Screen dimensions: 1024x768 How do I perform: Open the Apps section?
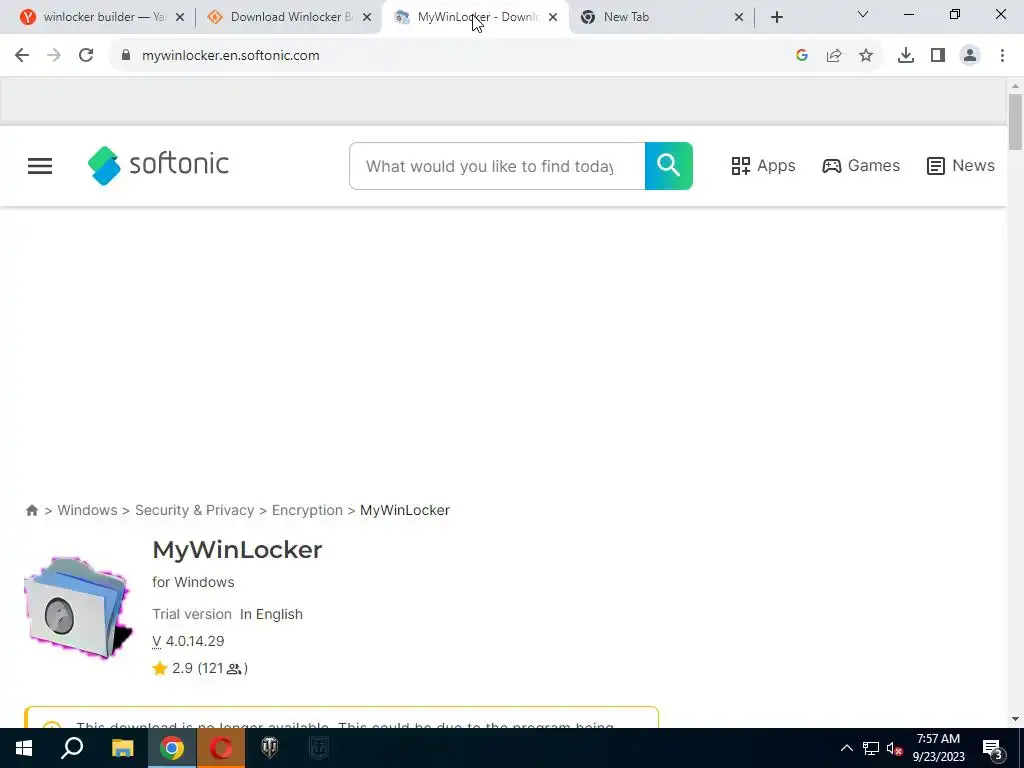(763, 166)
